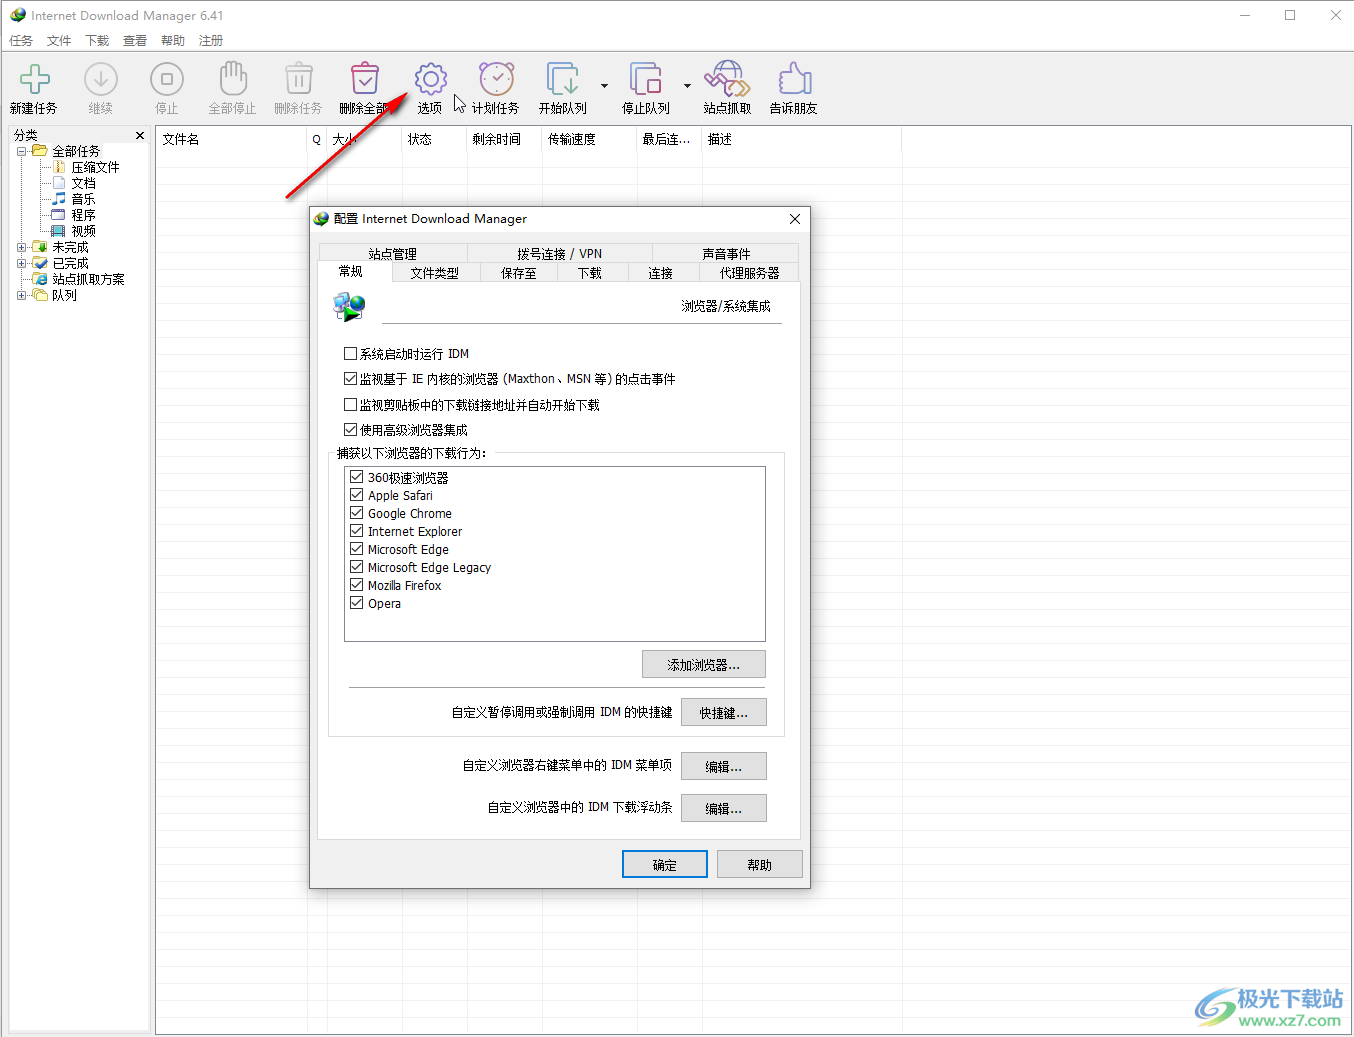This screenshot has width=1354, height=1037.
Task: Expand the 队列 tree node
Action: [21, 295]
